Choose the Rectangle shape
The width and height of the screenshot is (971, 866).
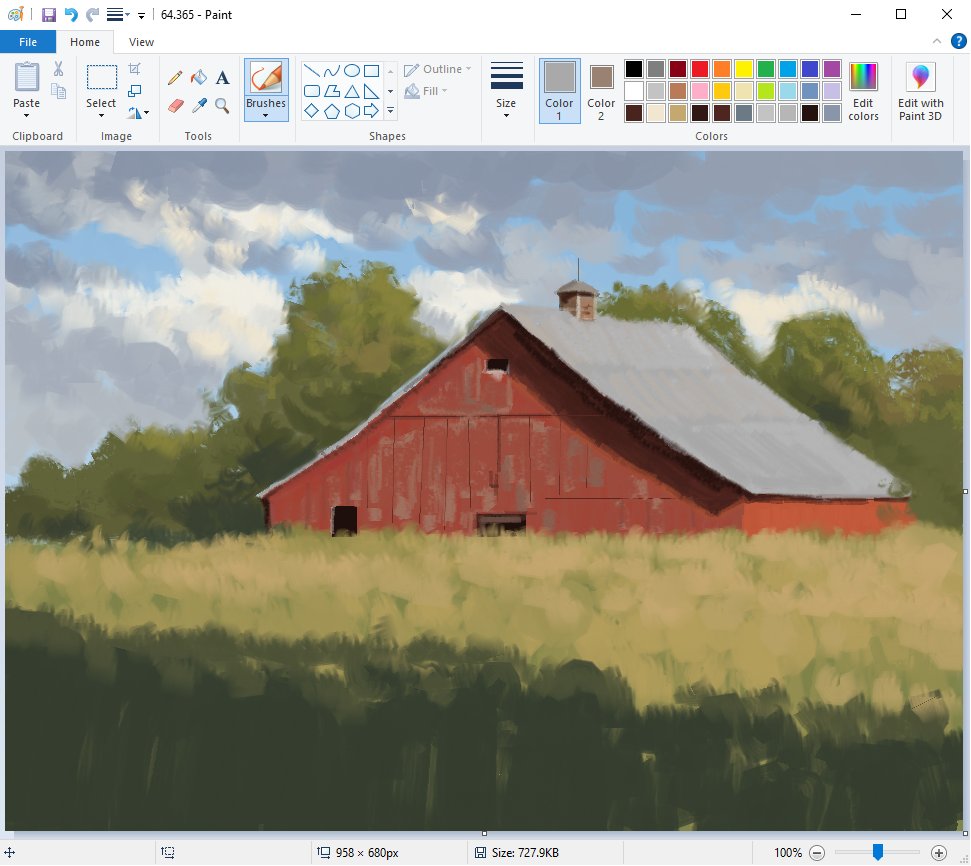tap(372, 71)
